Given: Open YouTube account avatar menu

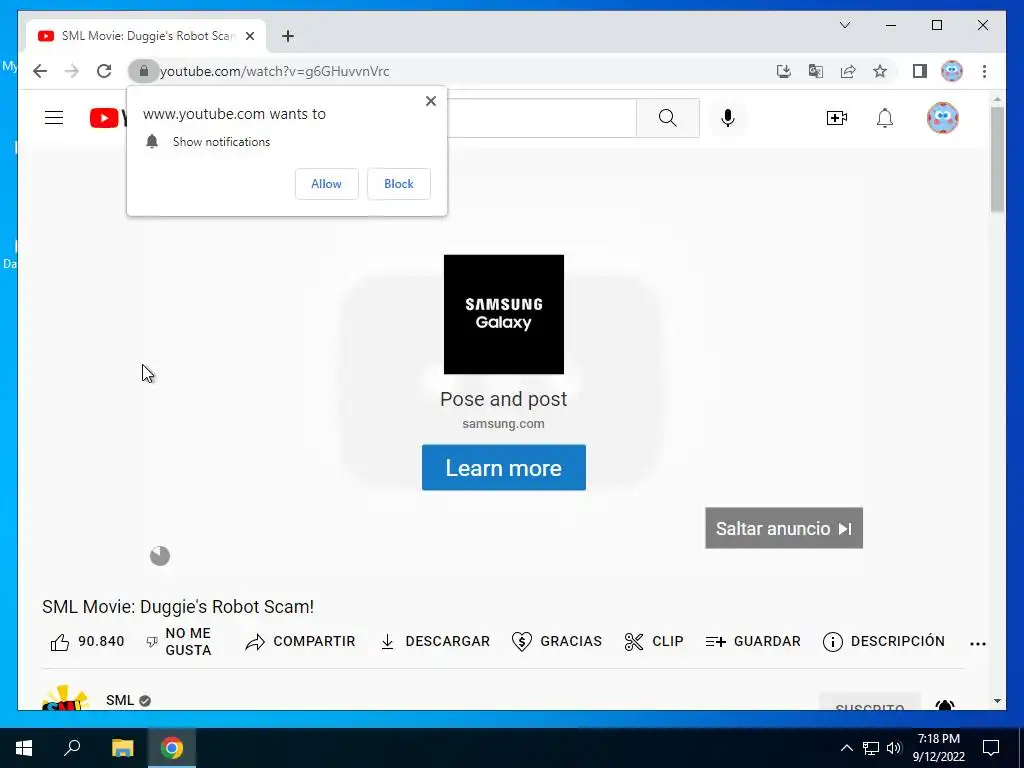Looking at the screenshot, I should tap(942, 118).
